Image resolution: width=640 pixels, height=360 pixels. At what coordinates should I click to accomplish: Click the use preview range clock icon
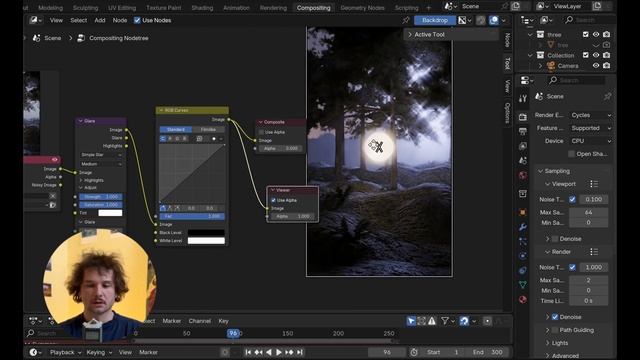414,352
